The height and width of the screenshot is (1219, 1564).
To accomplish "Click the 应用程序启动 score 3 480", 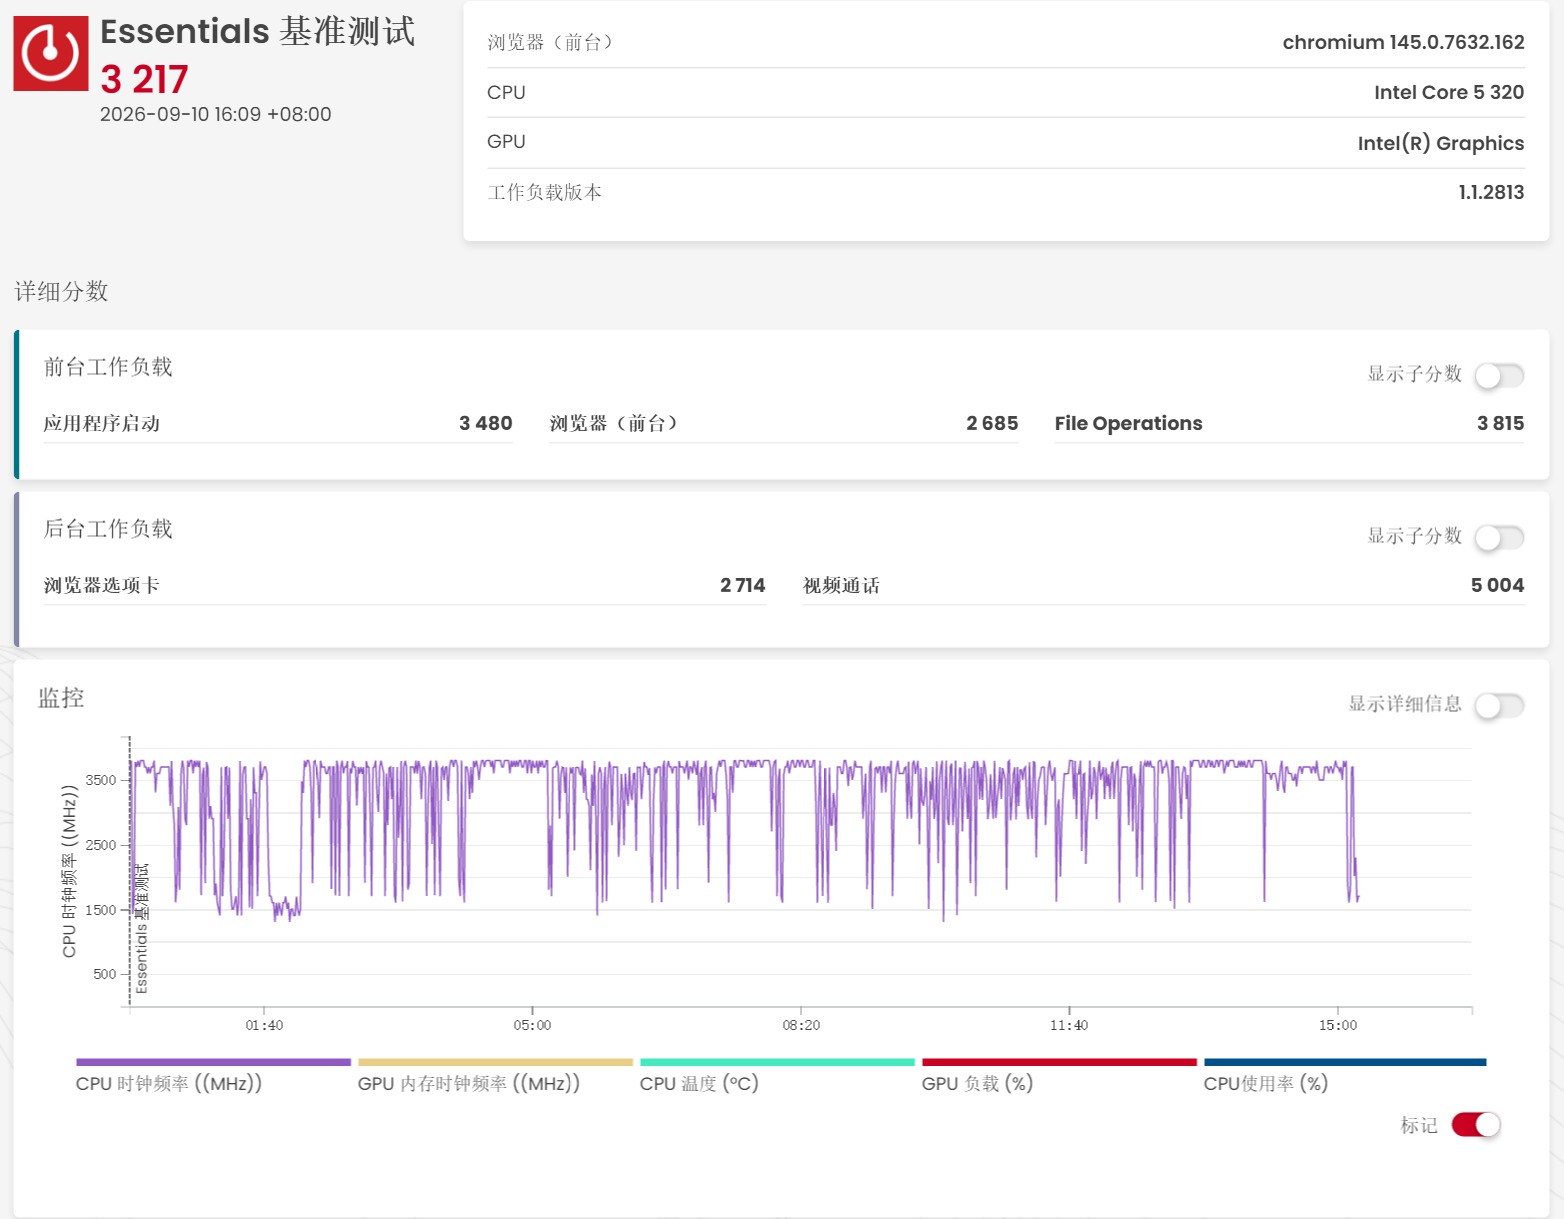I will point(486,423).
